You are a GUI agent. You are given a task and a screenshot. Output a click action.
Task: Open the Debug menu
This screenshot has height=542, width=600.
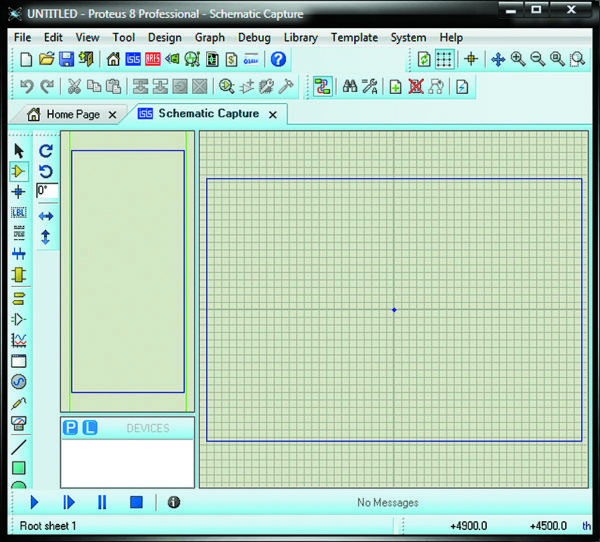[254, 38]
